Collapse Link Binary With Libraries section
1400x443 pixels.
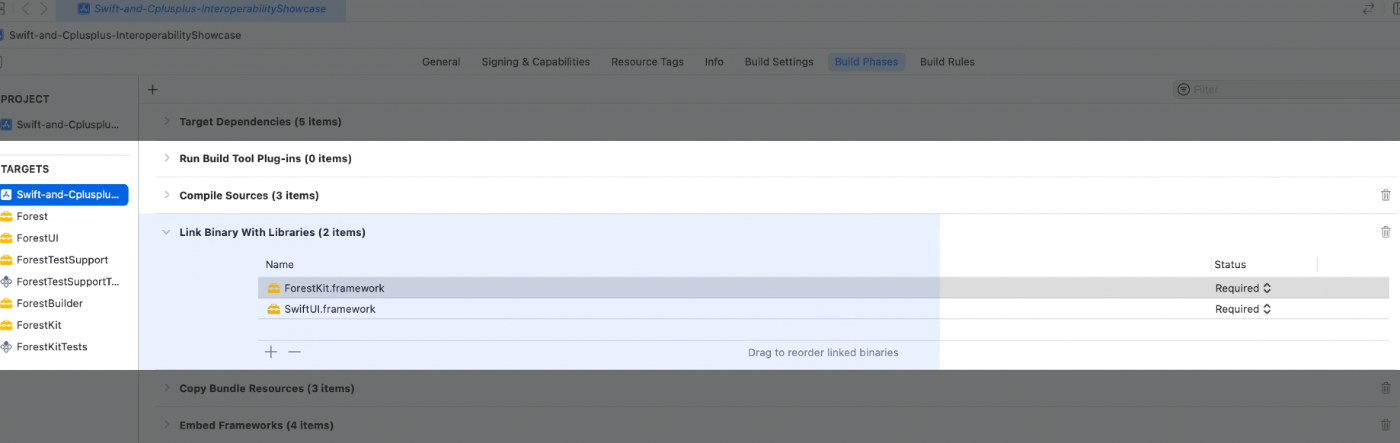(167, 232)
